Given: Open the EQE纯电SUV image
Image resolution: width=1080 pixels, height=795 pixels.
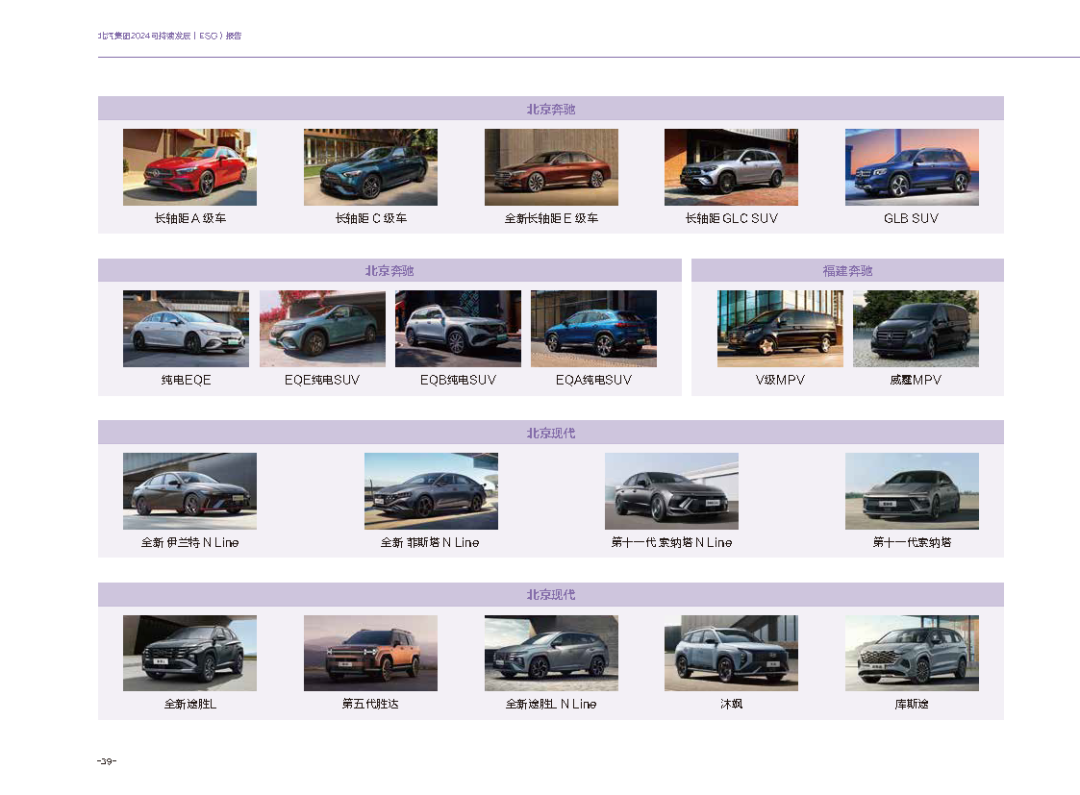Looking at the screenshot, I should coord(322,329).
